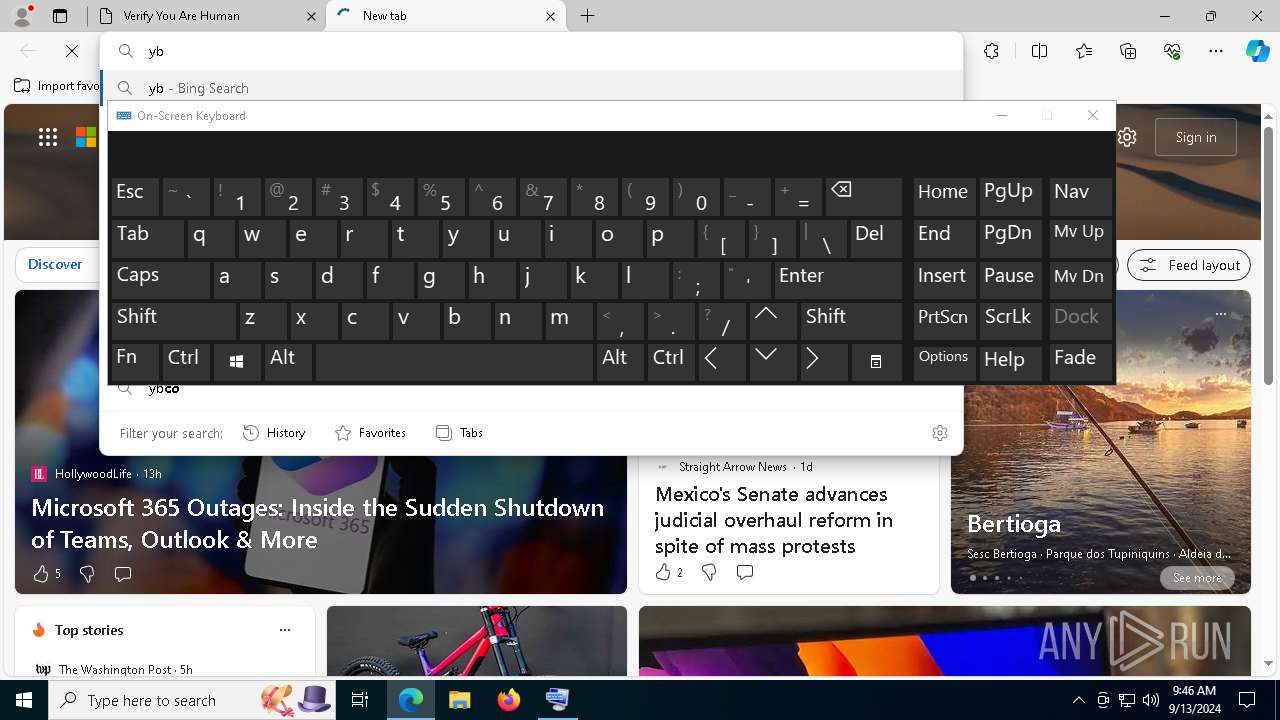The image size is (1280, 720).
Task: Close the New tab tab
Action: pyautogui.click(x=551, y=16)
